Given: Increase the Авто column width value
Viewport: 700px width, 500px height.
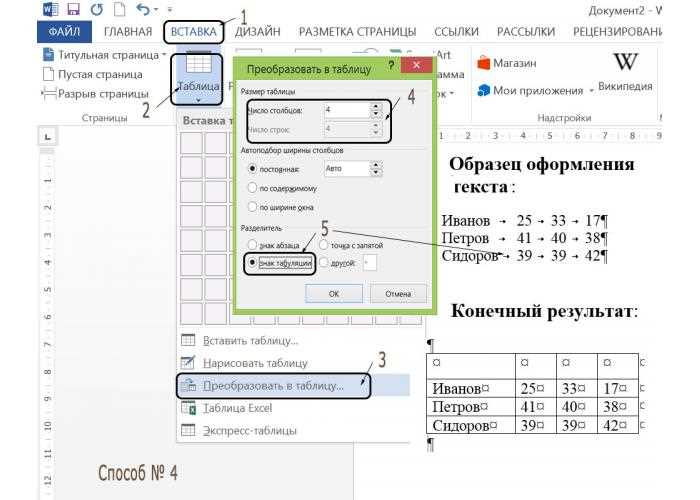Looking at the screenshot, I should (x=376, y=165).
